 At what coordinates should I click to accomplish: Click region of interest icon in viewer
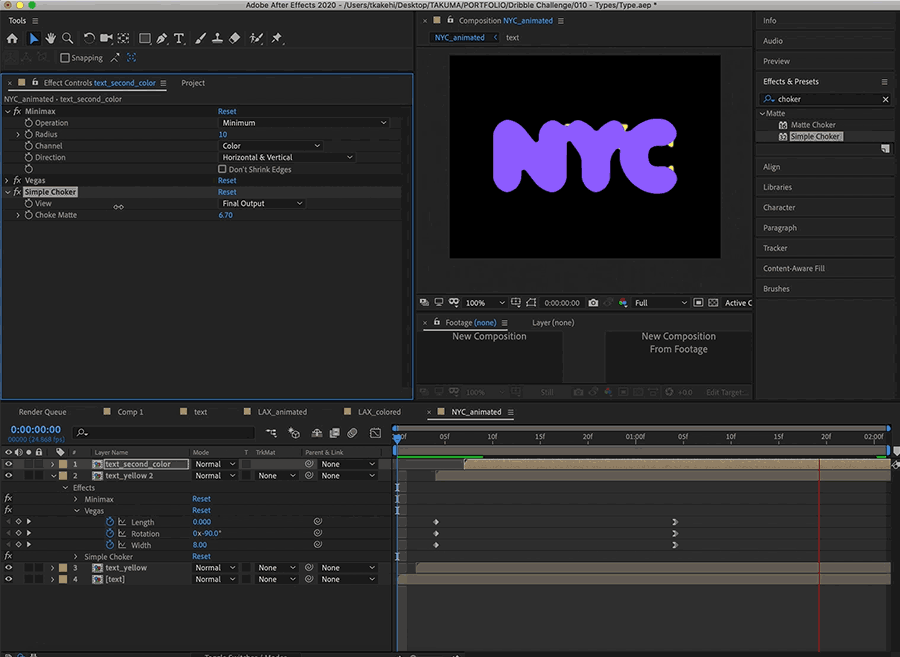[x=698, y=302]
